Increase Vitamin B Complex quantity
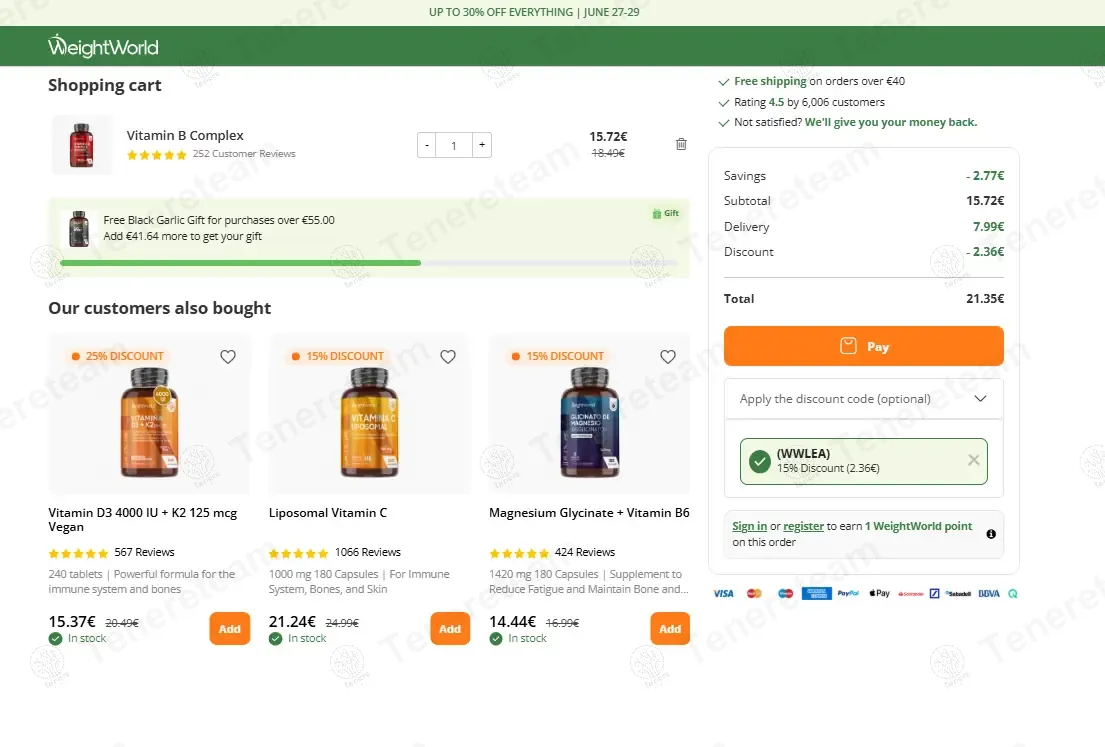 pos(482,145)
